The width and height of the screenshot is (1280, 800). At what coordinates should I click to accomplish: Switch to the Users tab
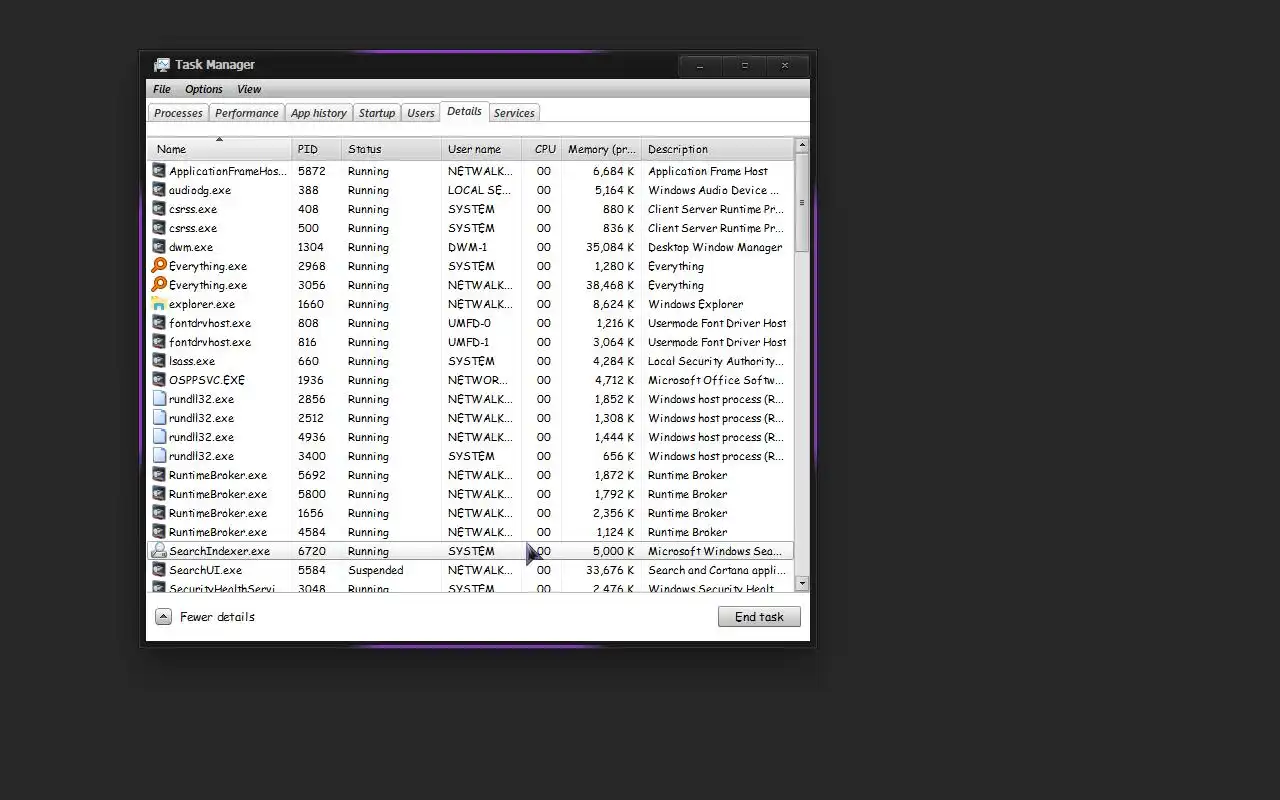point(421,113)
